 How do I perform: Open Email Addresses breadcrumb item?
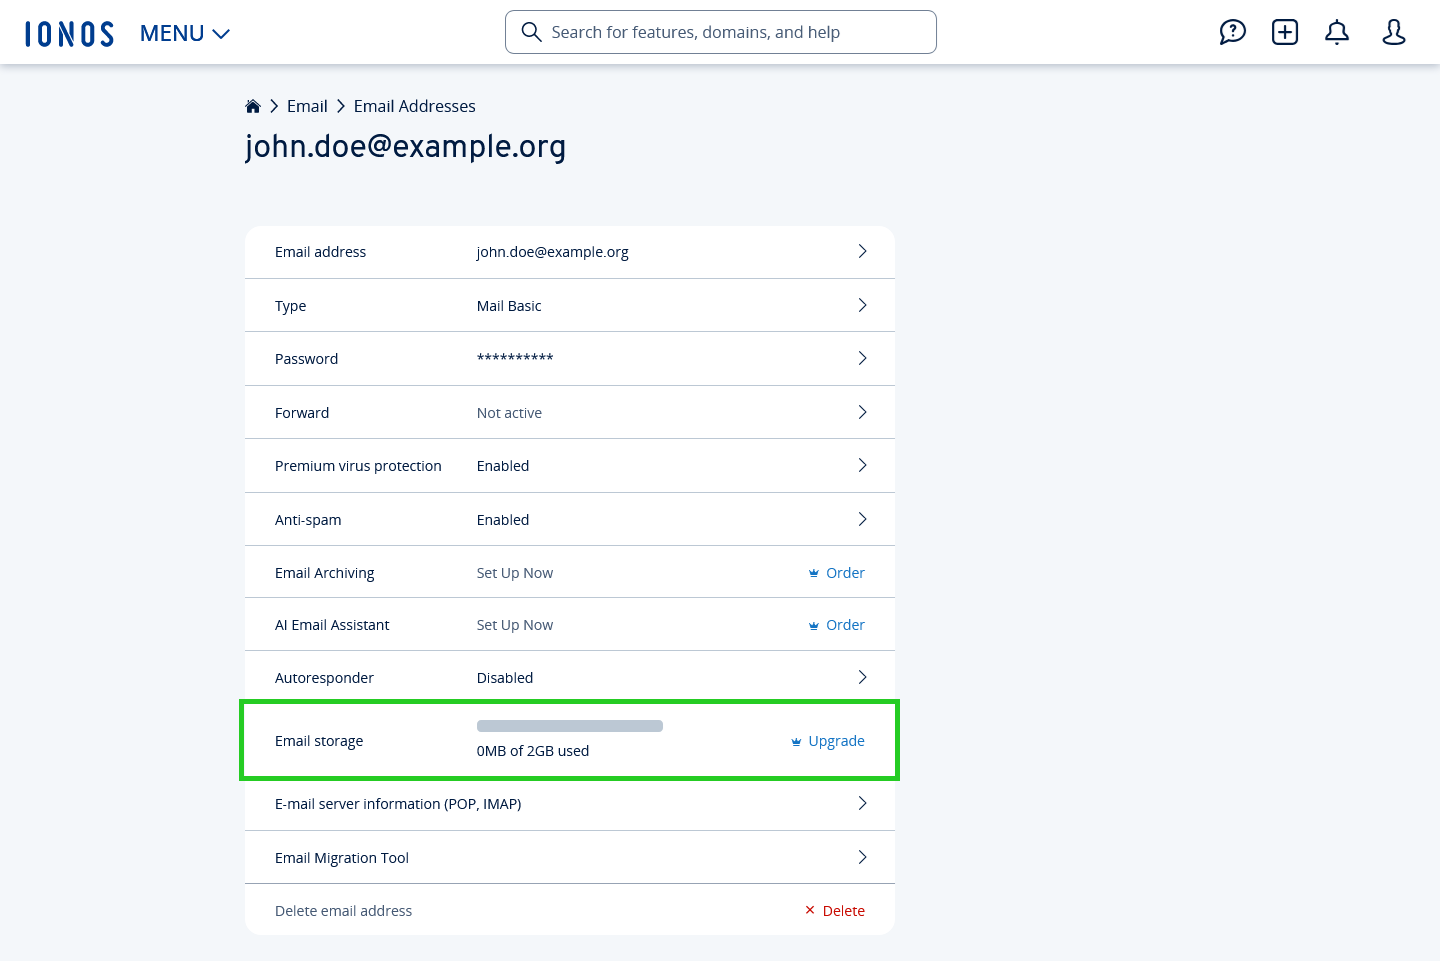click(414, 105)
